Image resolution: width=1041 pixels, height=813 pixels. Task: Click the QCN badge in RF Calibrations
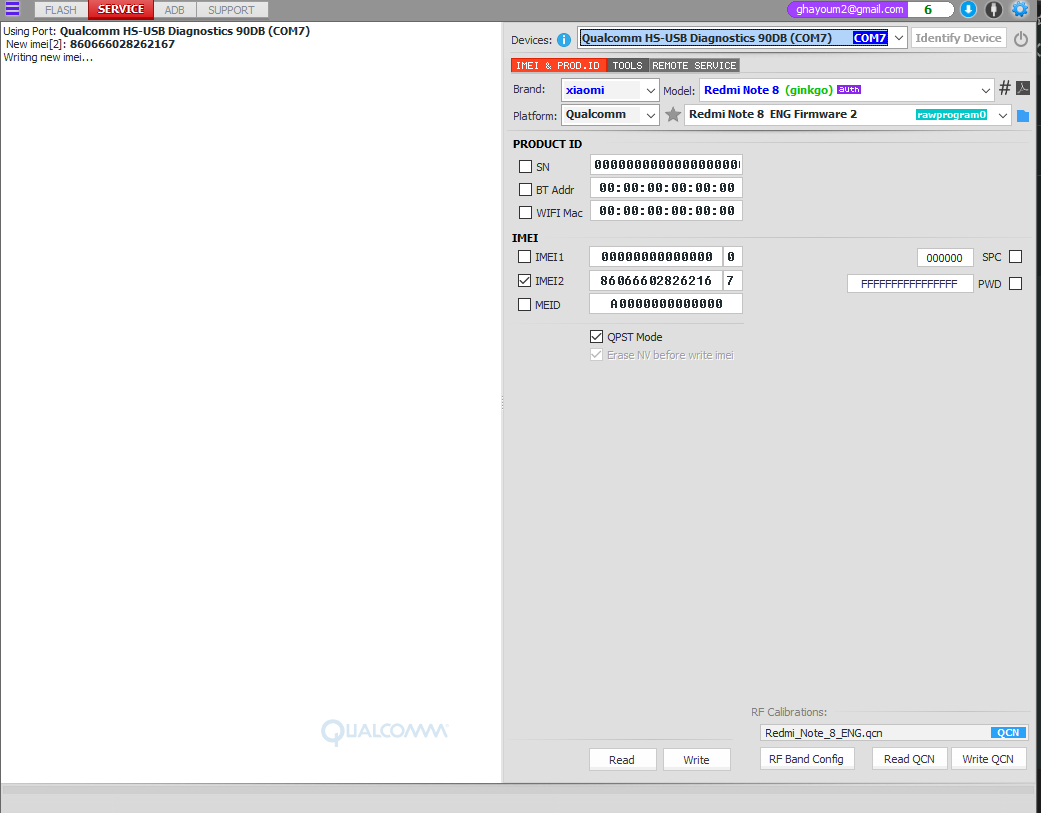[x=1008, y=733]
